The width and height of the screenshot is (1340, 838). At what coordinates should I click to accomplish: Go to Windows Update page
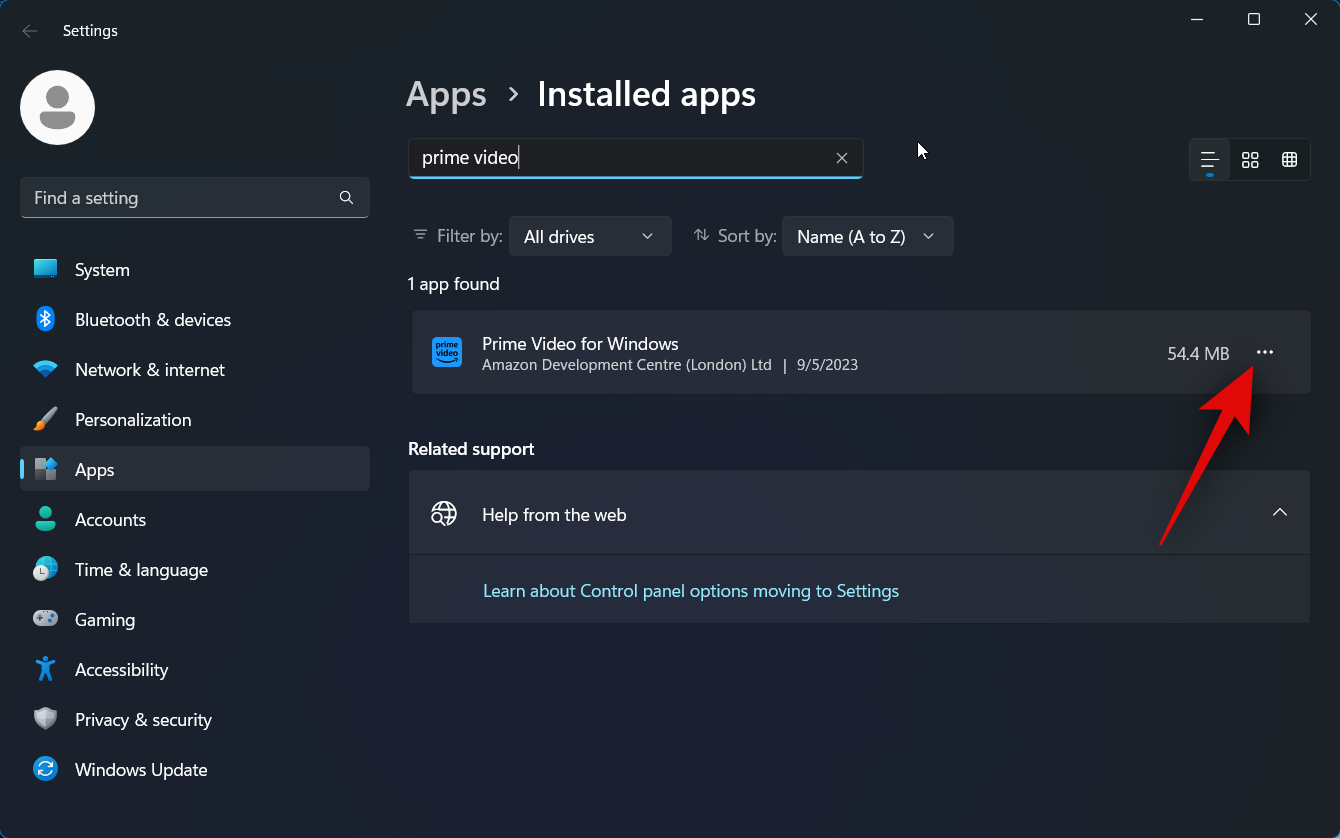click(x=141, y=770)
